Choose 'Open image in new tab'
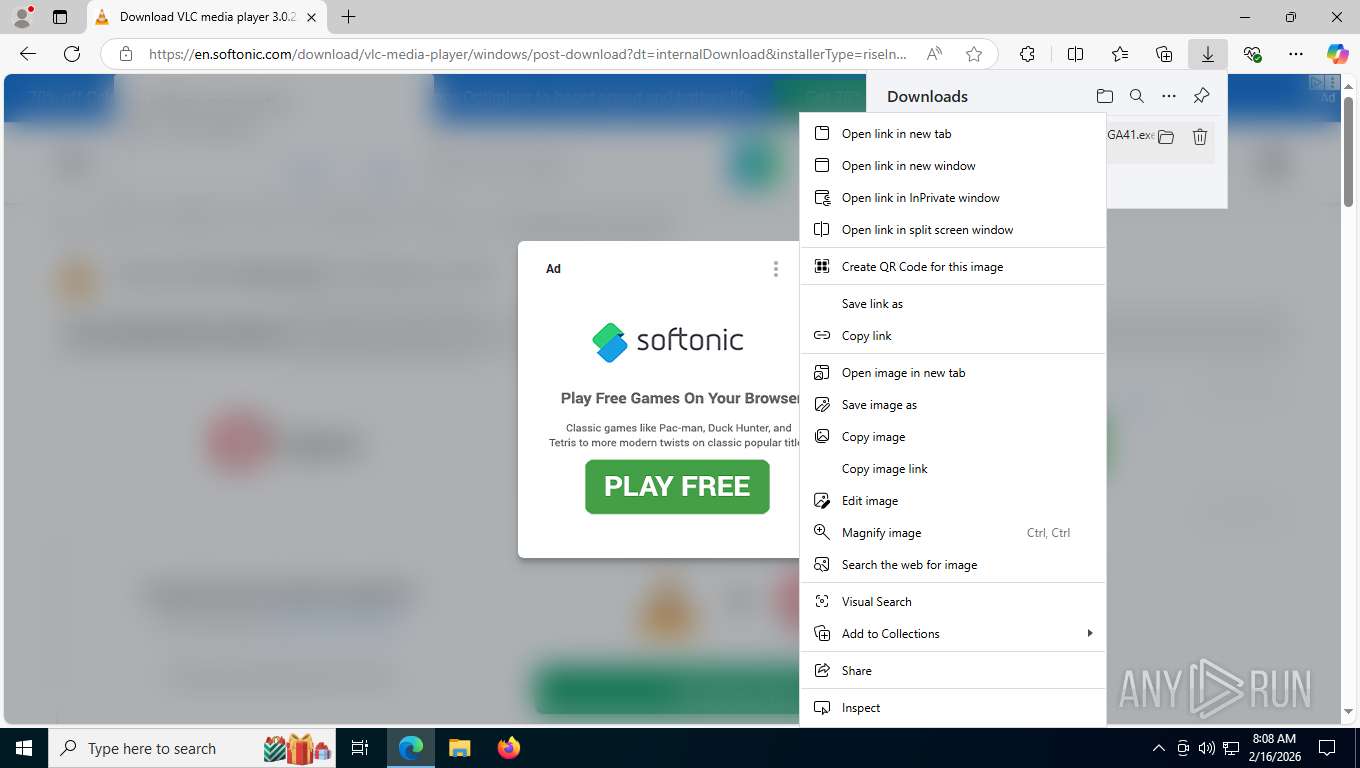Screen dimensions: 1360x768 pos(953,373)
